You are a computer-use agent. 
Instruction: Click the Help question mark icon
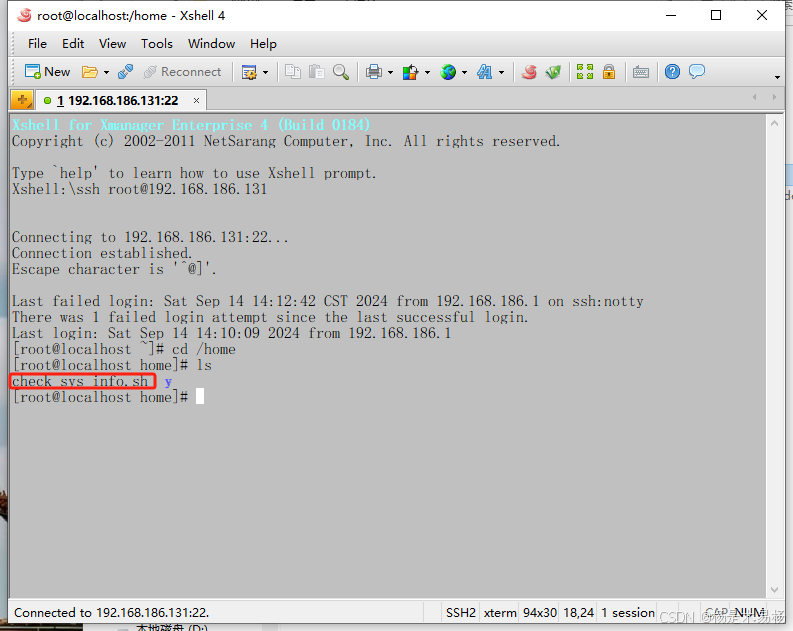(672, 72)
